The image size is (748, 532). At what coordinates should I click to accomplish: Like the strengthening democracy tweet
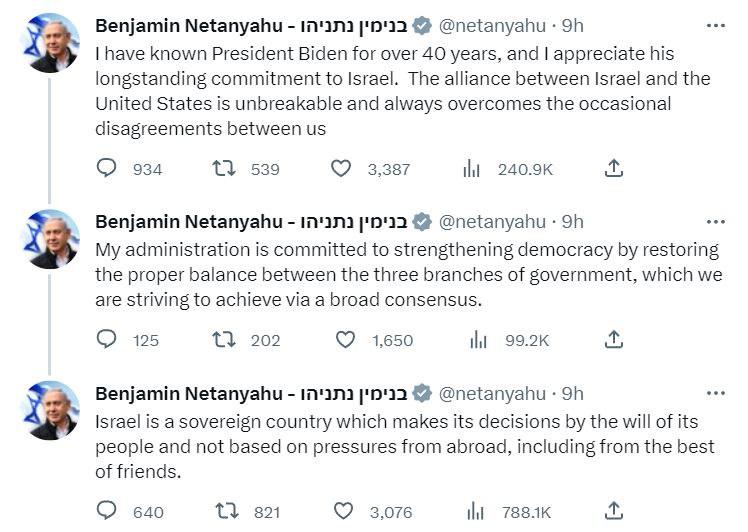345,340
